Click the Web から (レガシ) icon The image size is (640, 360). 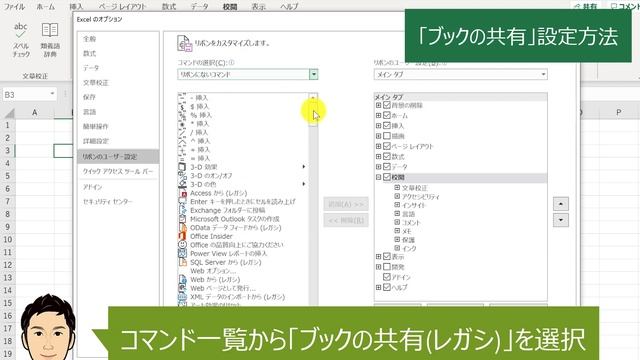(182, 280)
